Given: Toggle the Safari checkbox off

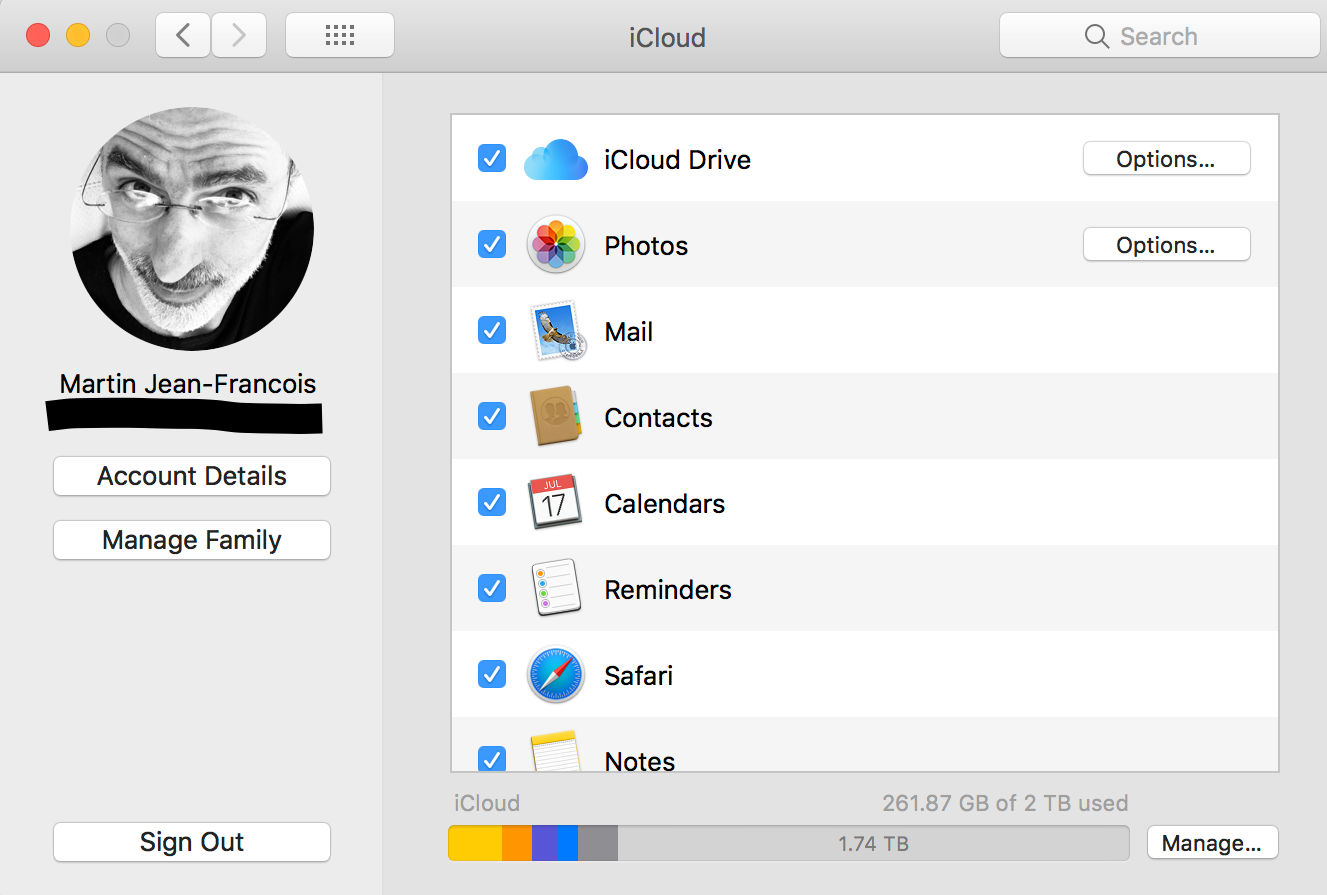Looking at the screenshot, I should [492, 674].
